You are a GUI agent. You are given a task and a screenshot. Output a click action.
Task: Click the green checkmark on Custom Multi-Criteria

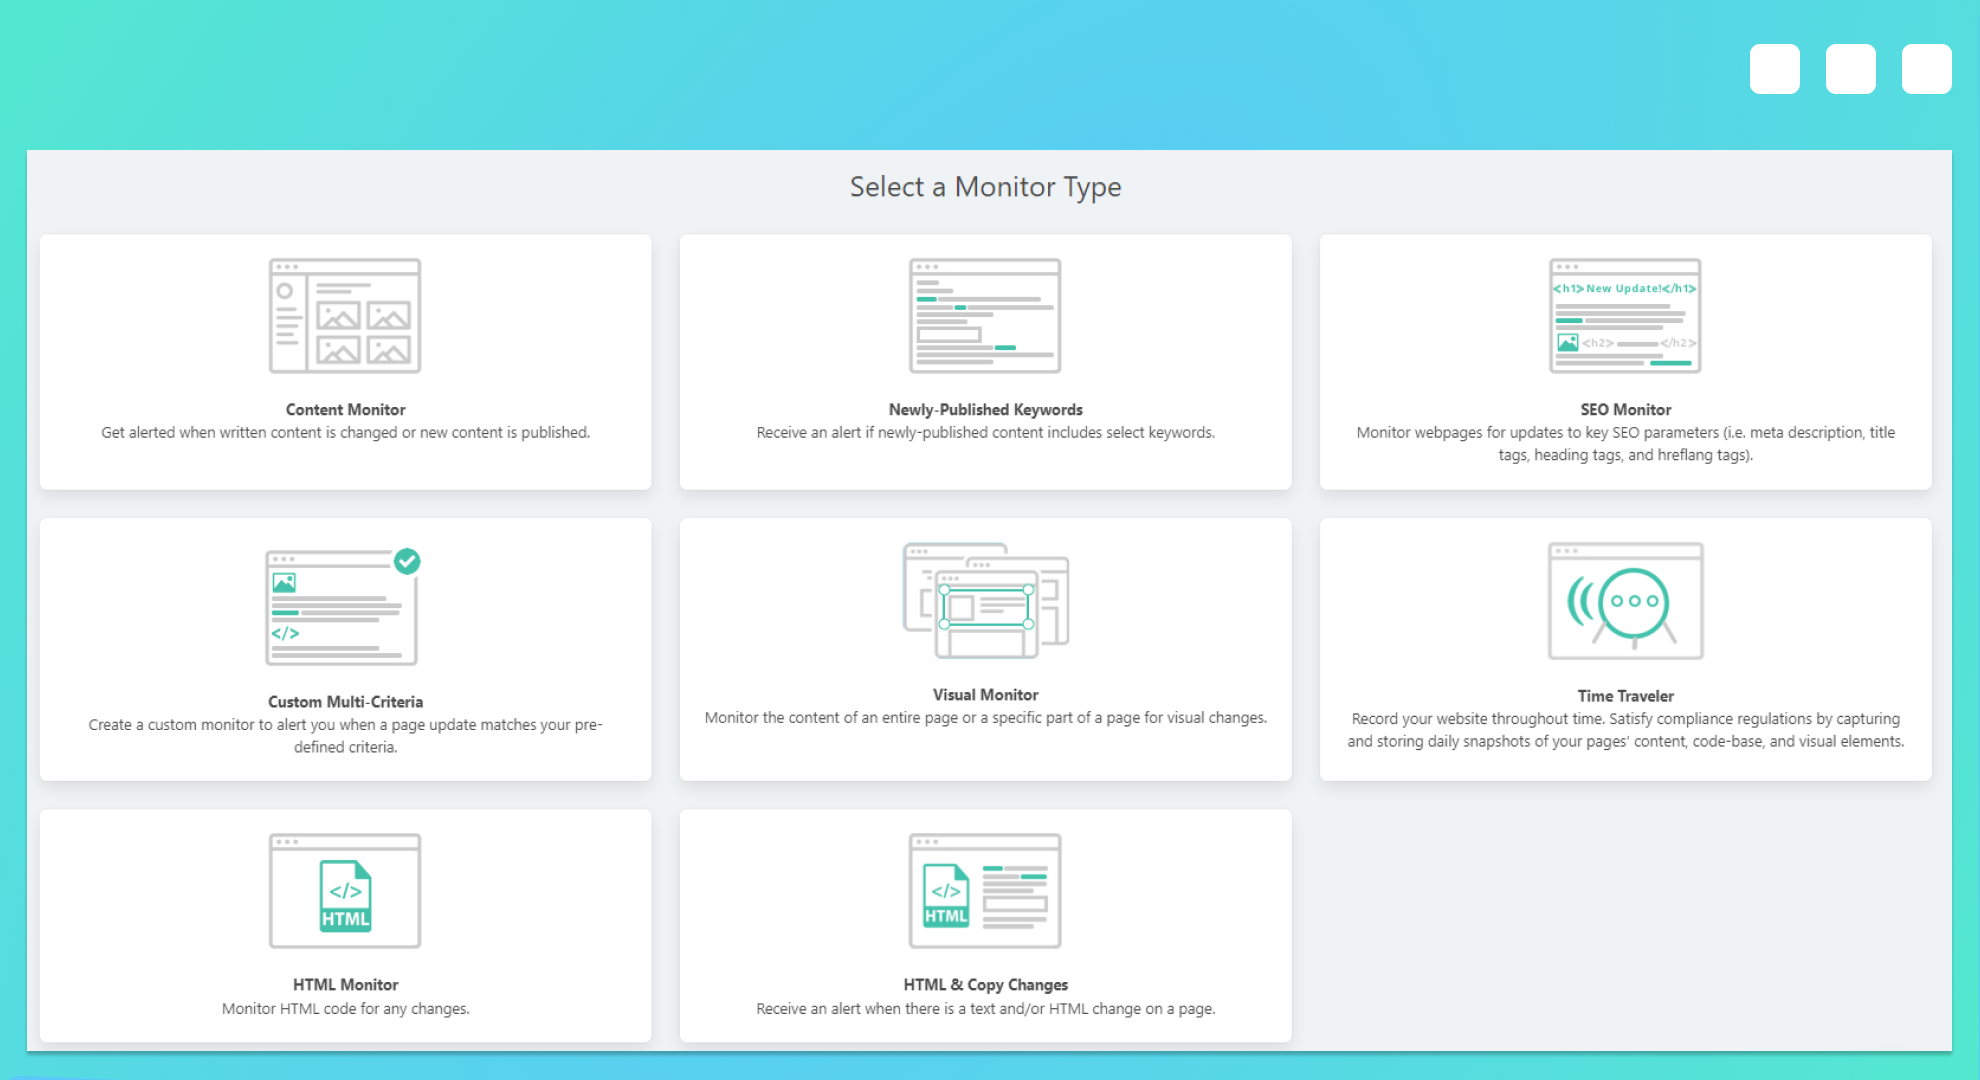click(x=407, y=561)
